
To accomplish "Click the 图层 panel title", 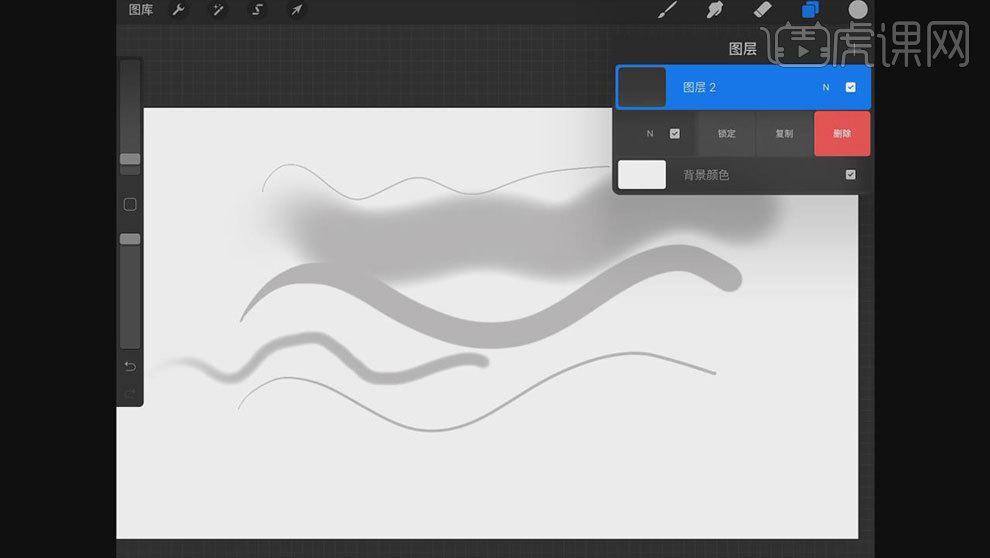I will click(x=742, y=49).
